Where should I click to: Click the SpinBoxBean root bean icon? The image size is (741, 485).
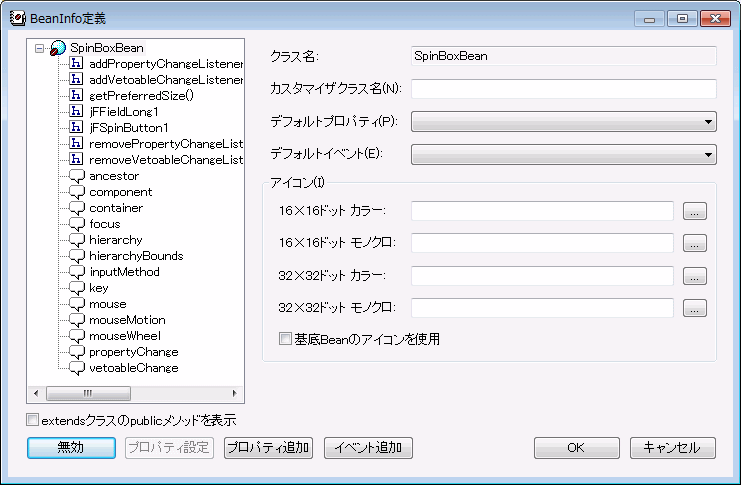[x=58, y=48]
